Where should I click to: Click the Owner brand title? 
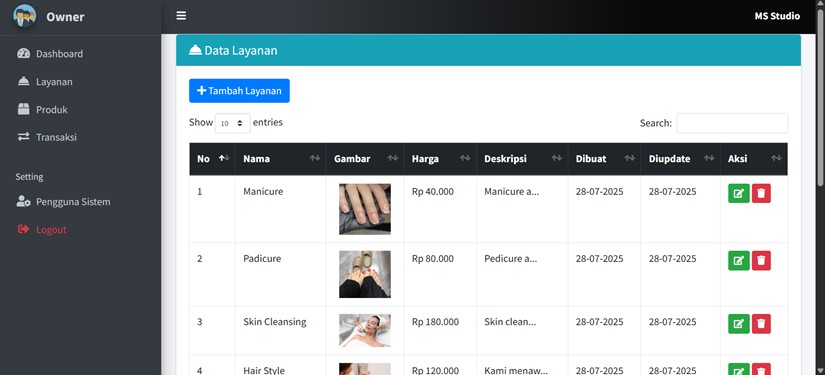pyautogui.click(x=65, y=16)
